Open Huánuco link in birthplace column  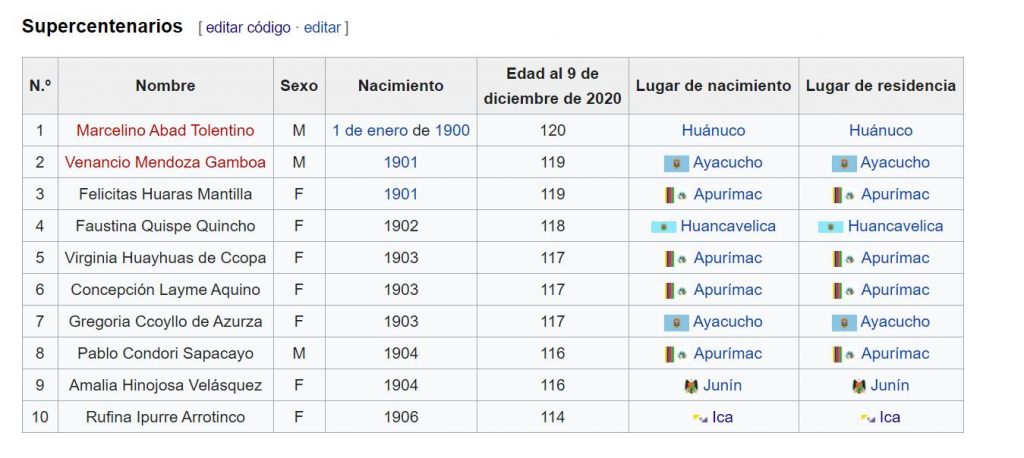pos(713,131)
